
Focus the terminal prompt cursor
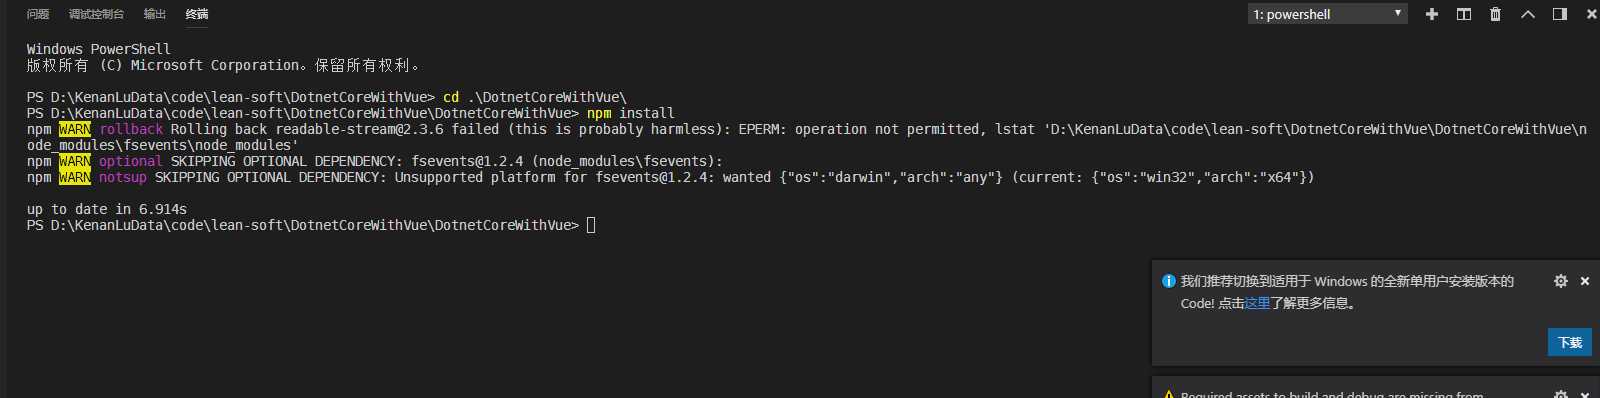tap(591, 225)
